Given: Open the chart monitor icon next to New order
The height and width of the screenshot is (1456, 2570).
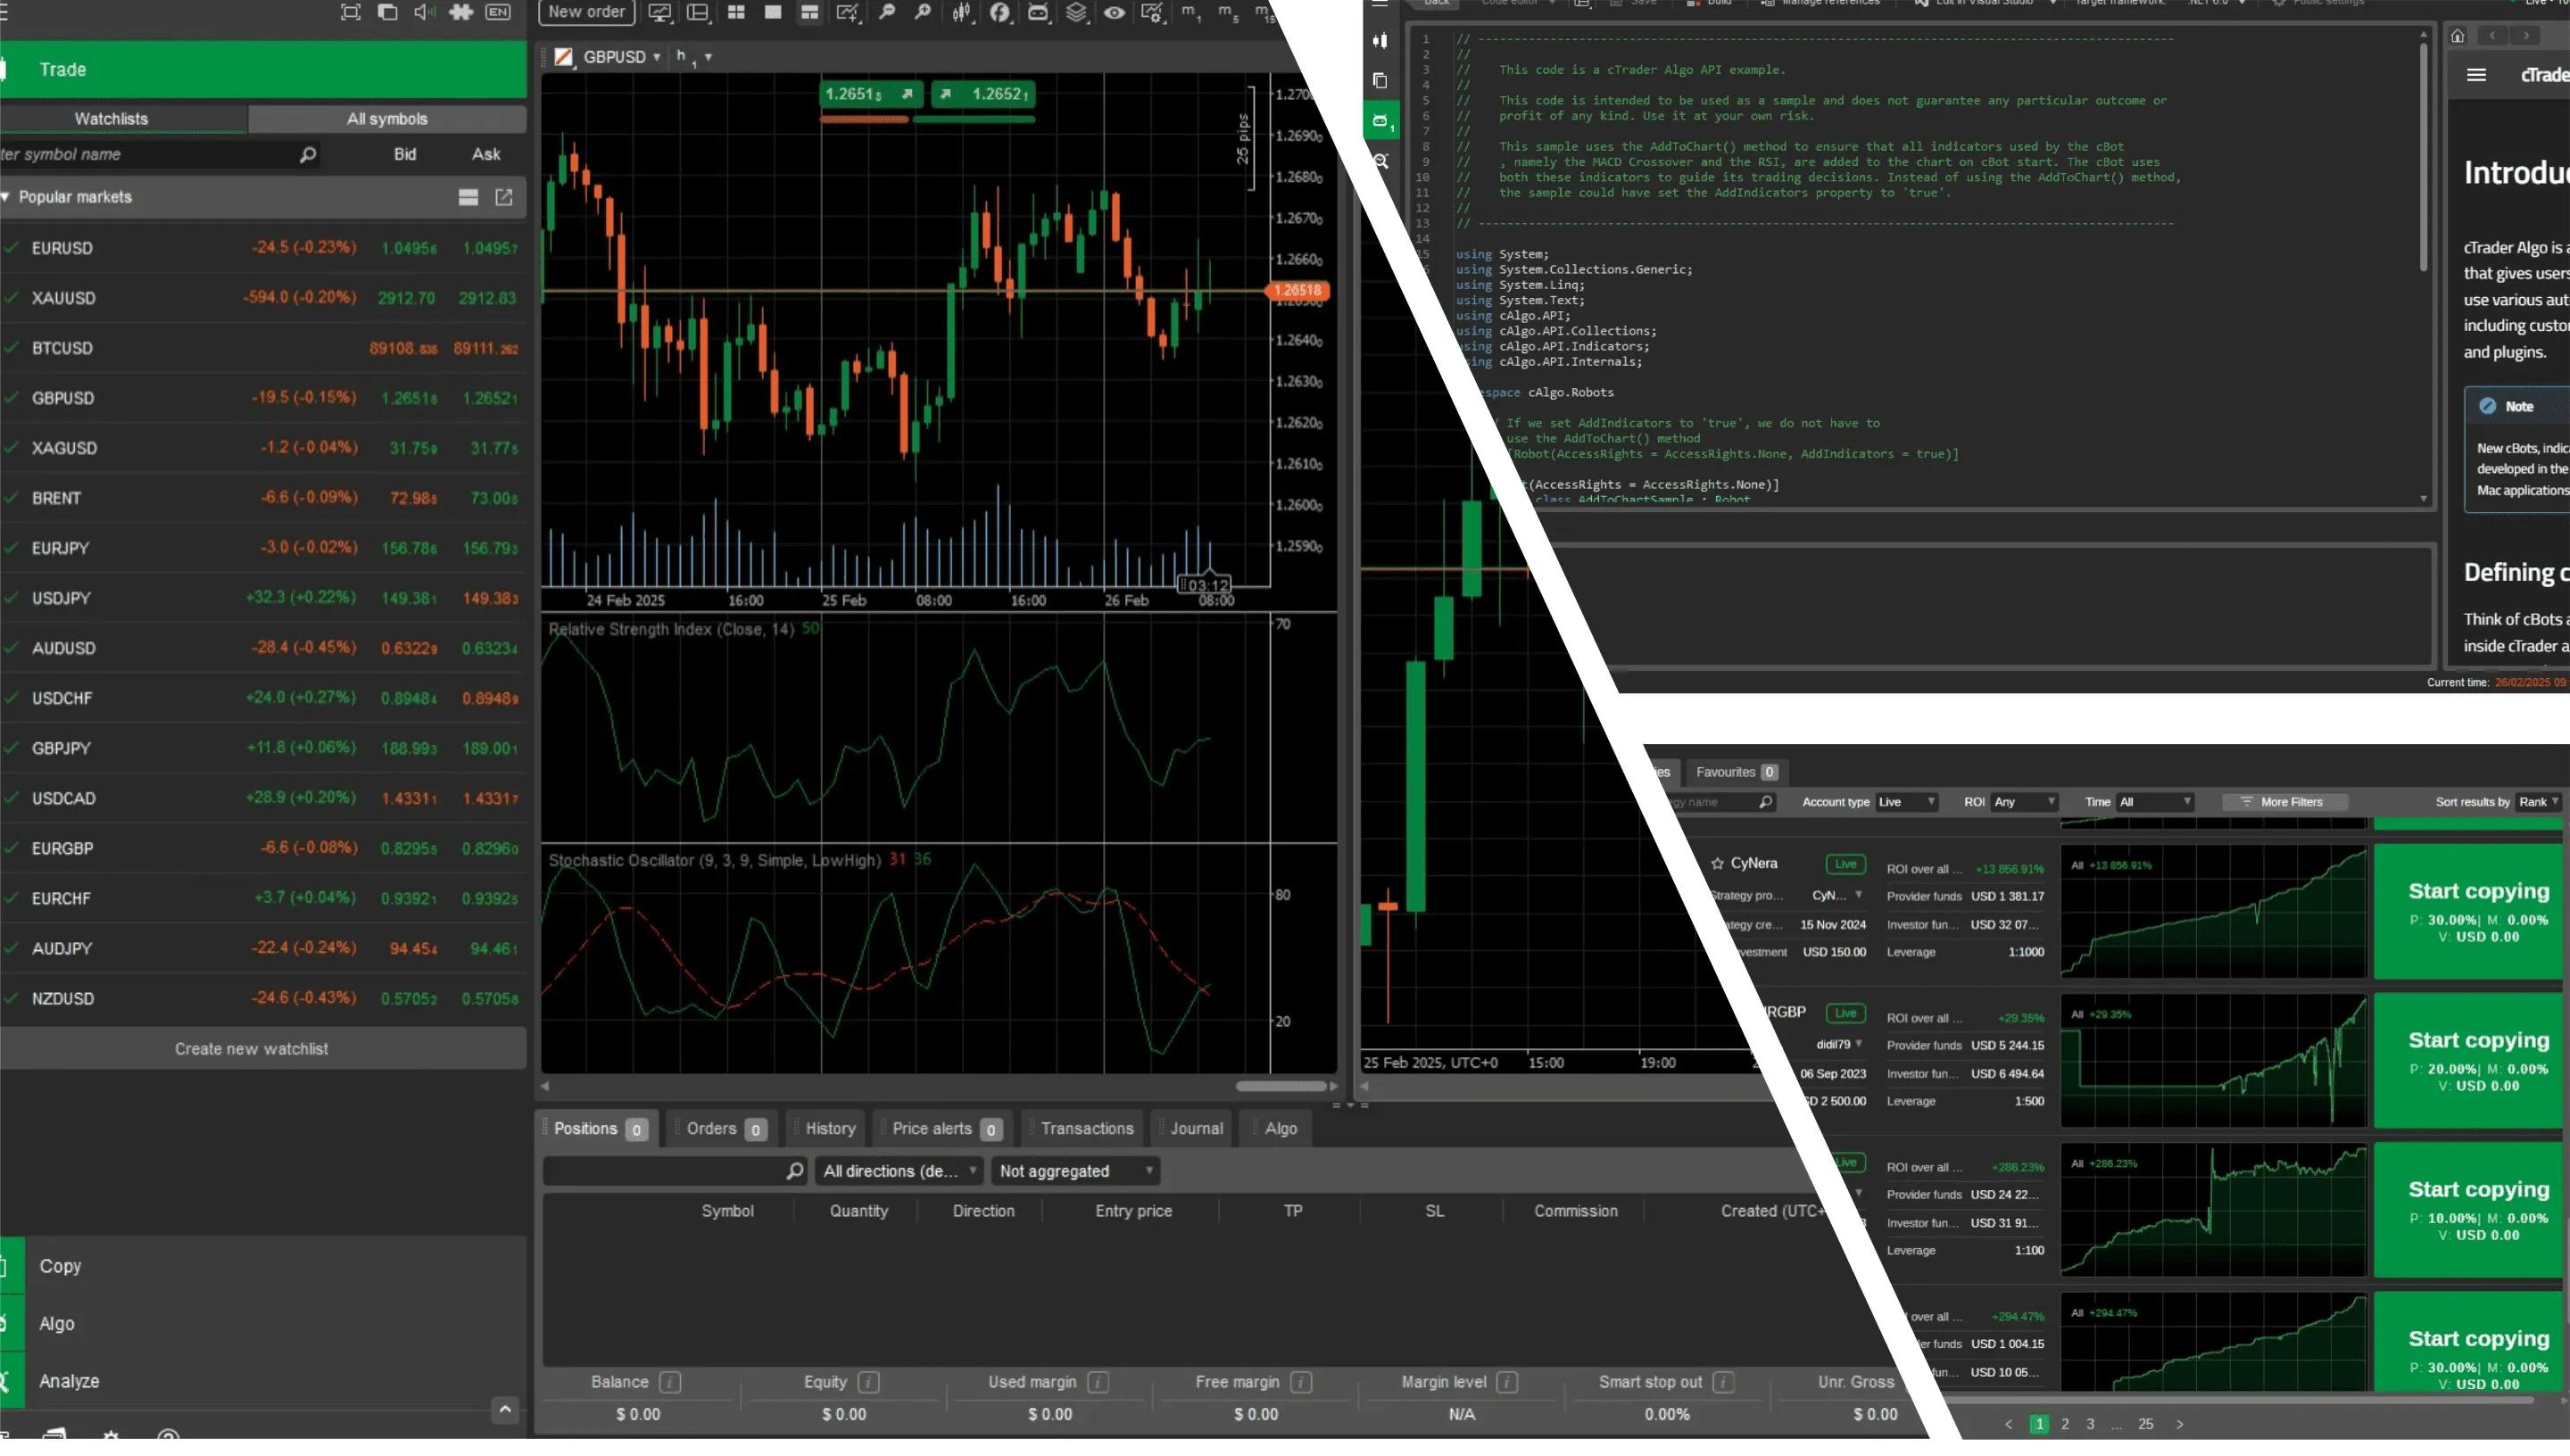Looking at the screenshot, I should [x=660, y=12].
